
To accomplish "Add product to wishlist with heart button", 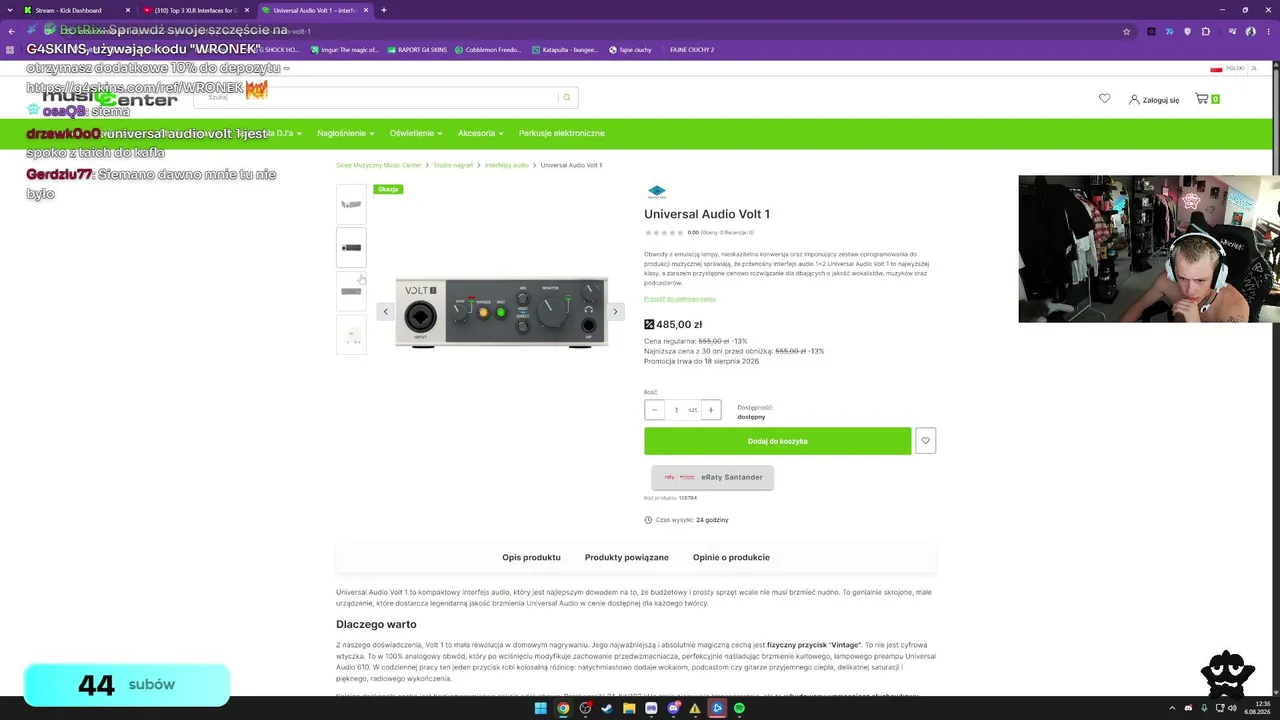I will pos(926,441).
